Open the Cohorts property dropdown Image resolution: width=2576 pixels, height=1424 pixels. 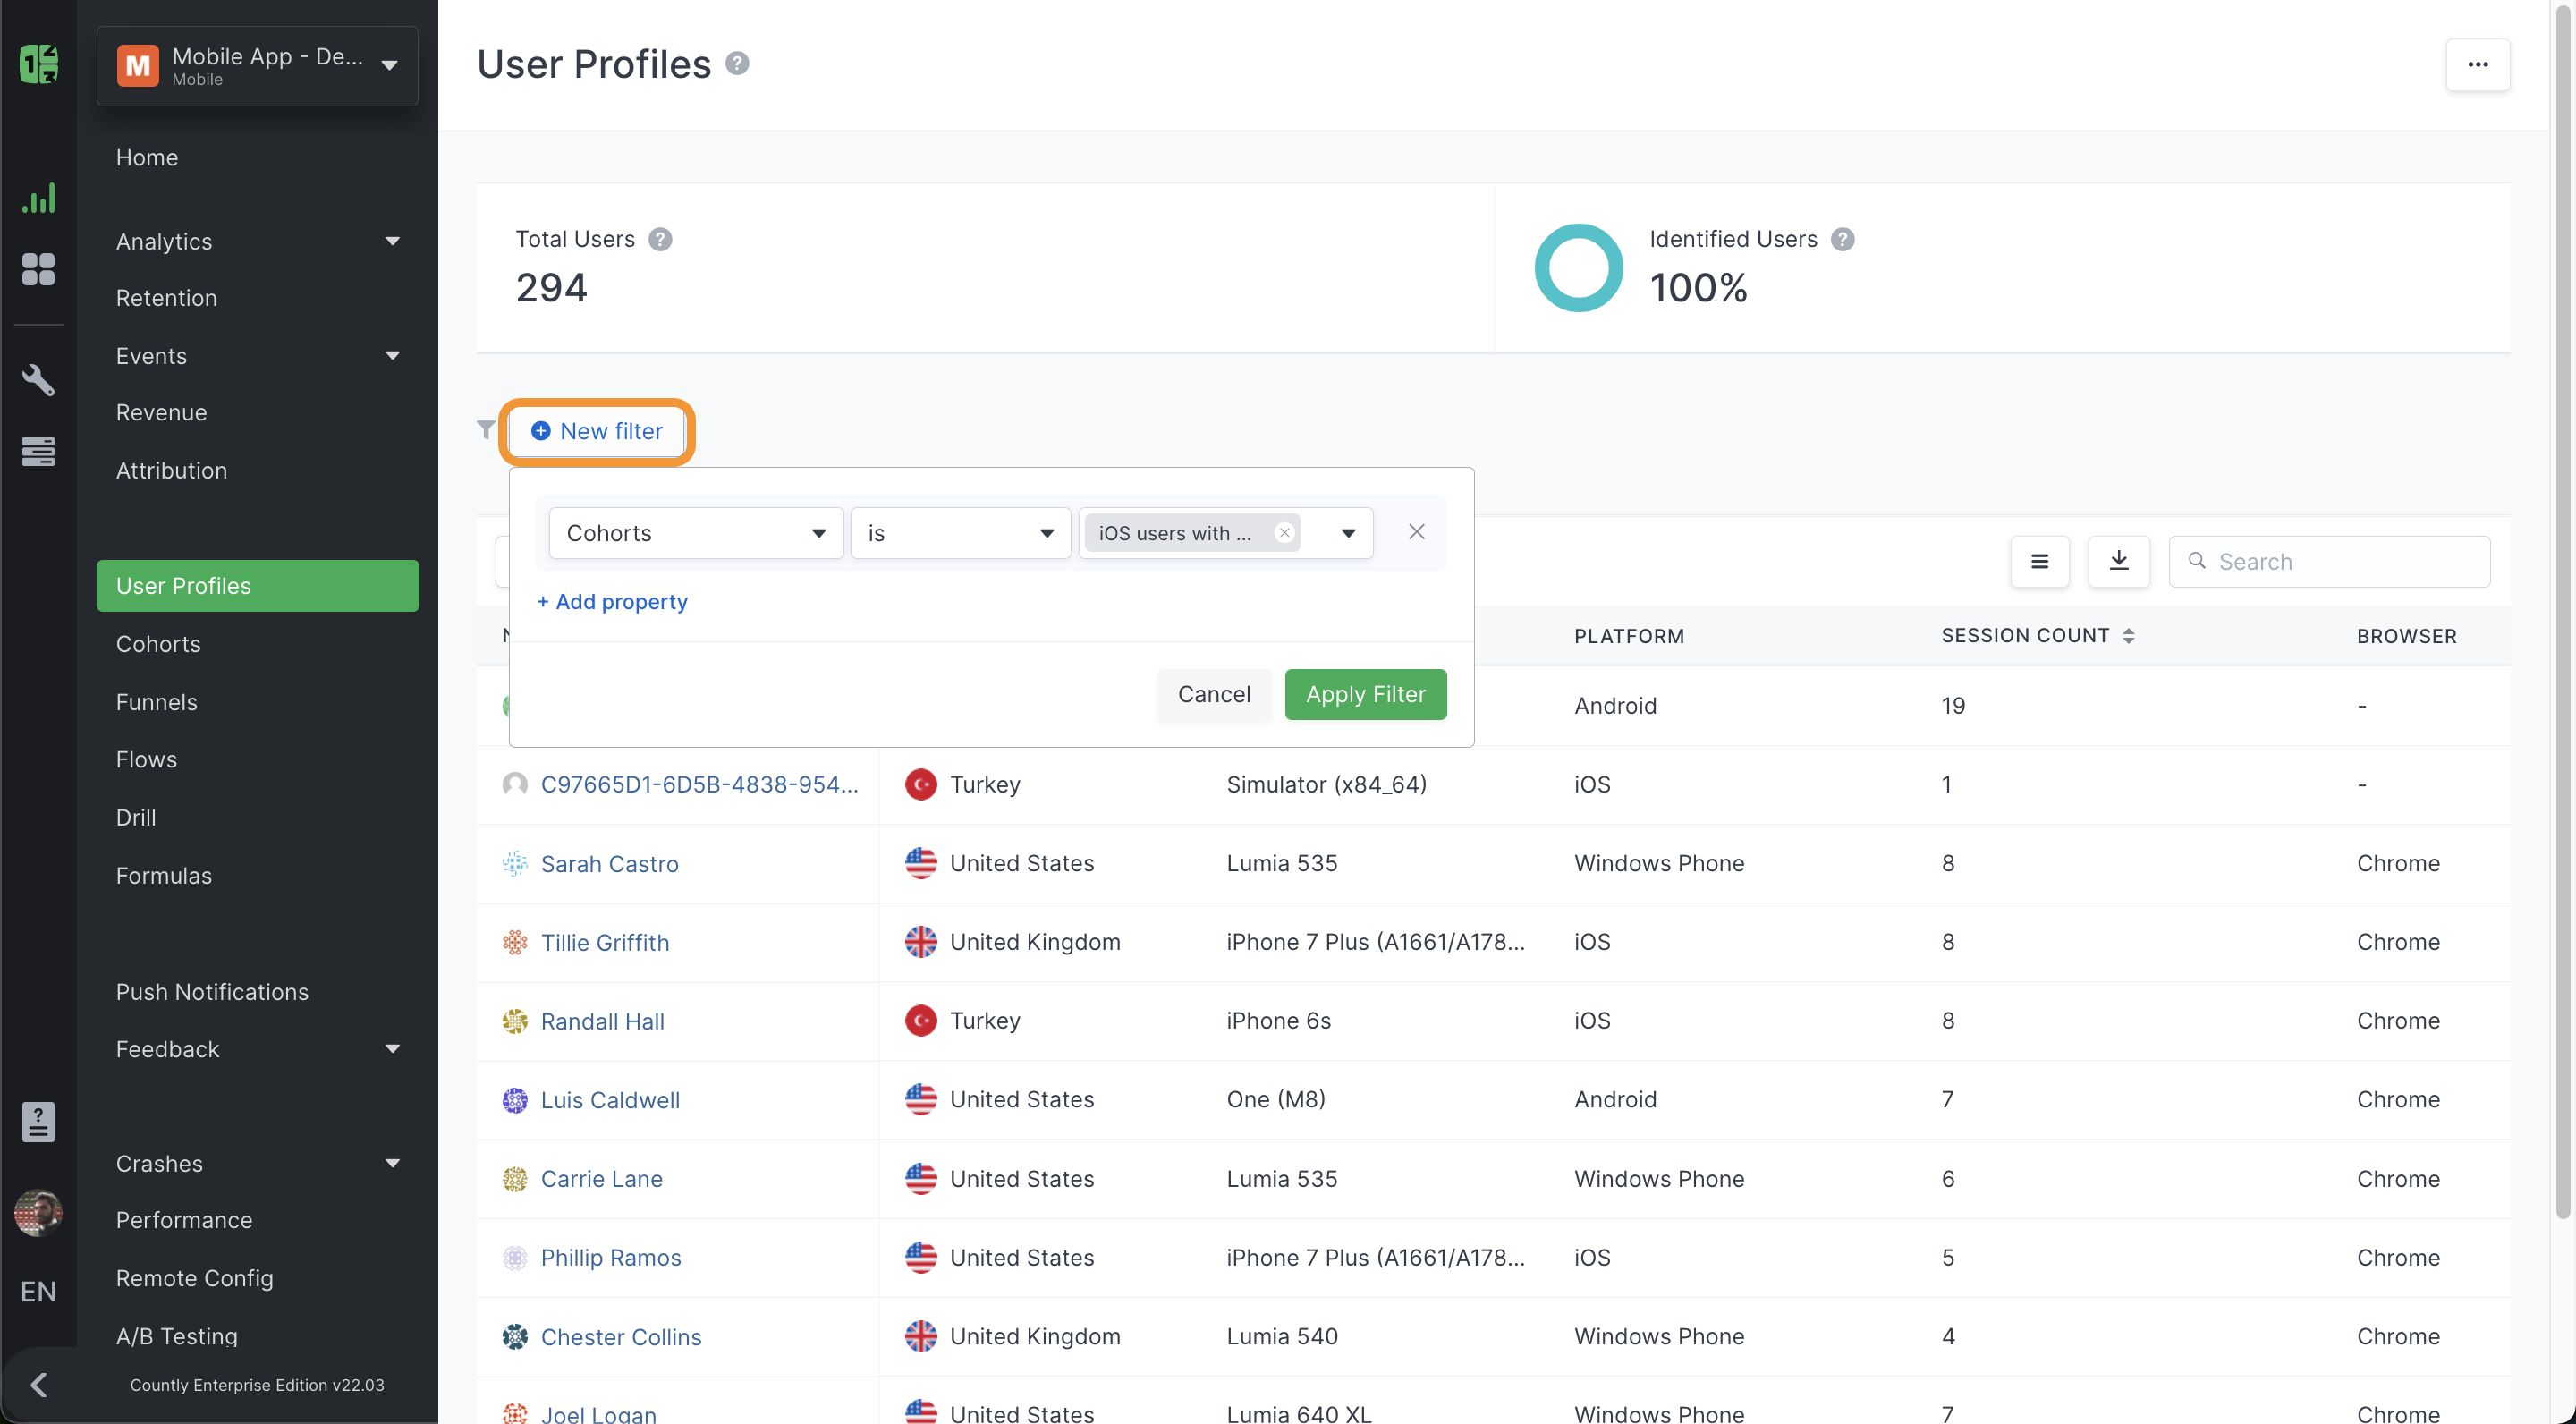click(x=696, y=533)
